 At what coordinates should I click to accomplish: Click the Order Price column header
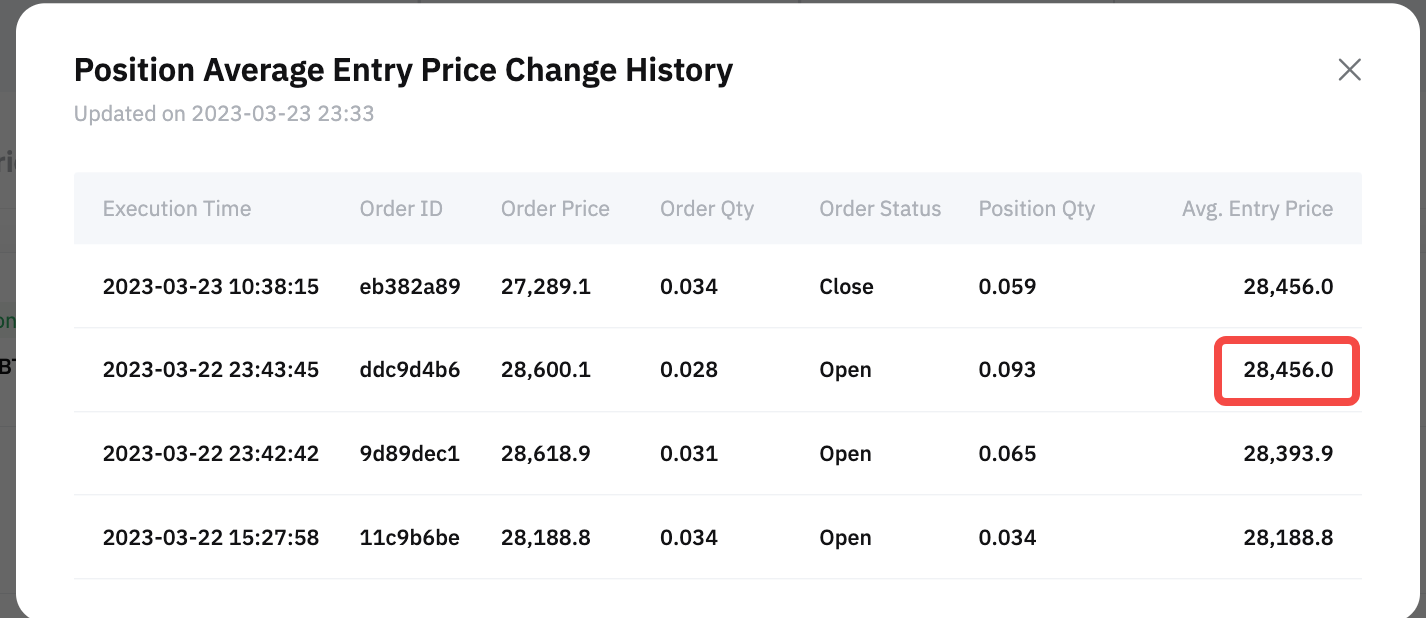coord(555,209)
